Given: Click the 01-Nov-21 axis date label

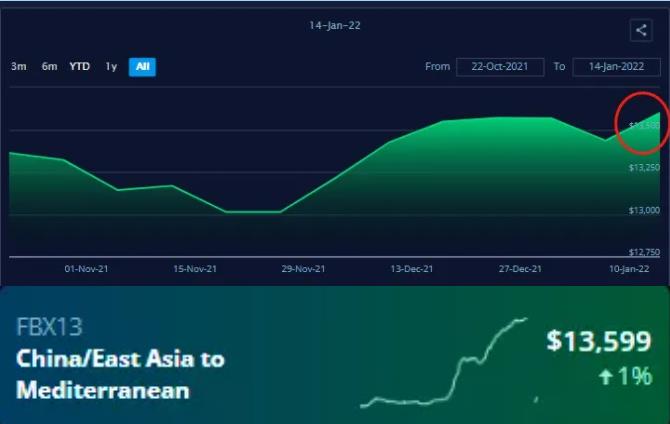Looking at the screenshot, I should click(85, 269).
